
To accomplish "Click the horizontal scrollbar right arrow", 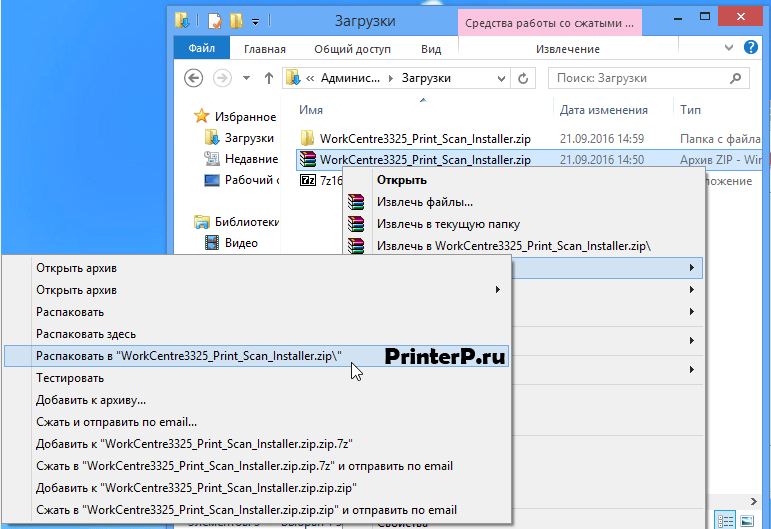I will click(754, 501).
